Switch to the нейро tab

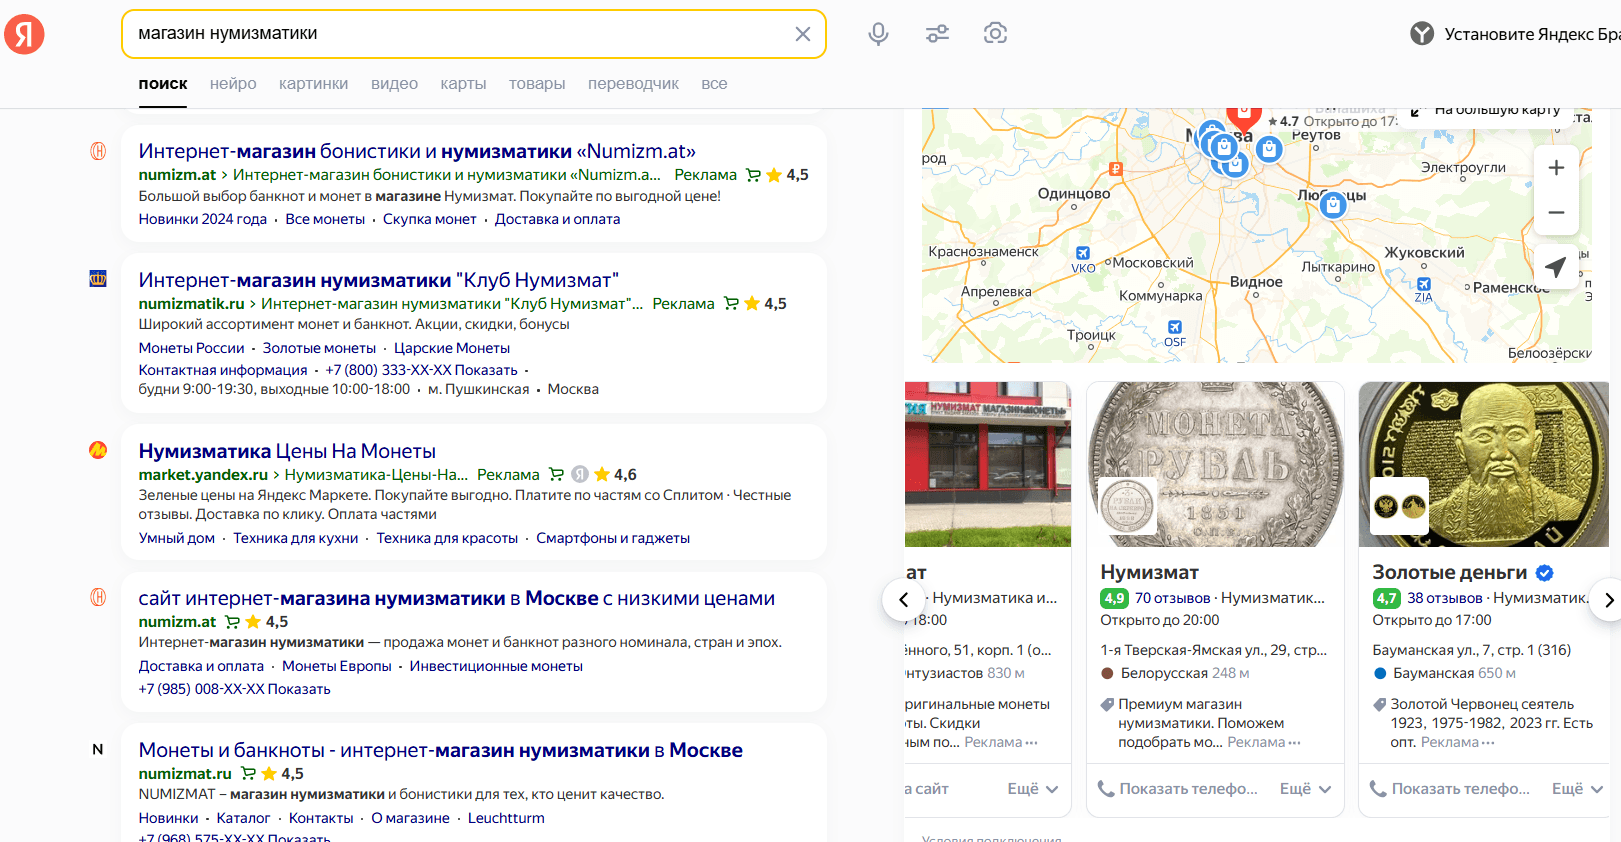(x=233, y=84)
